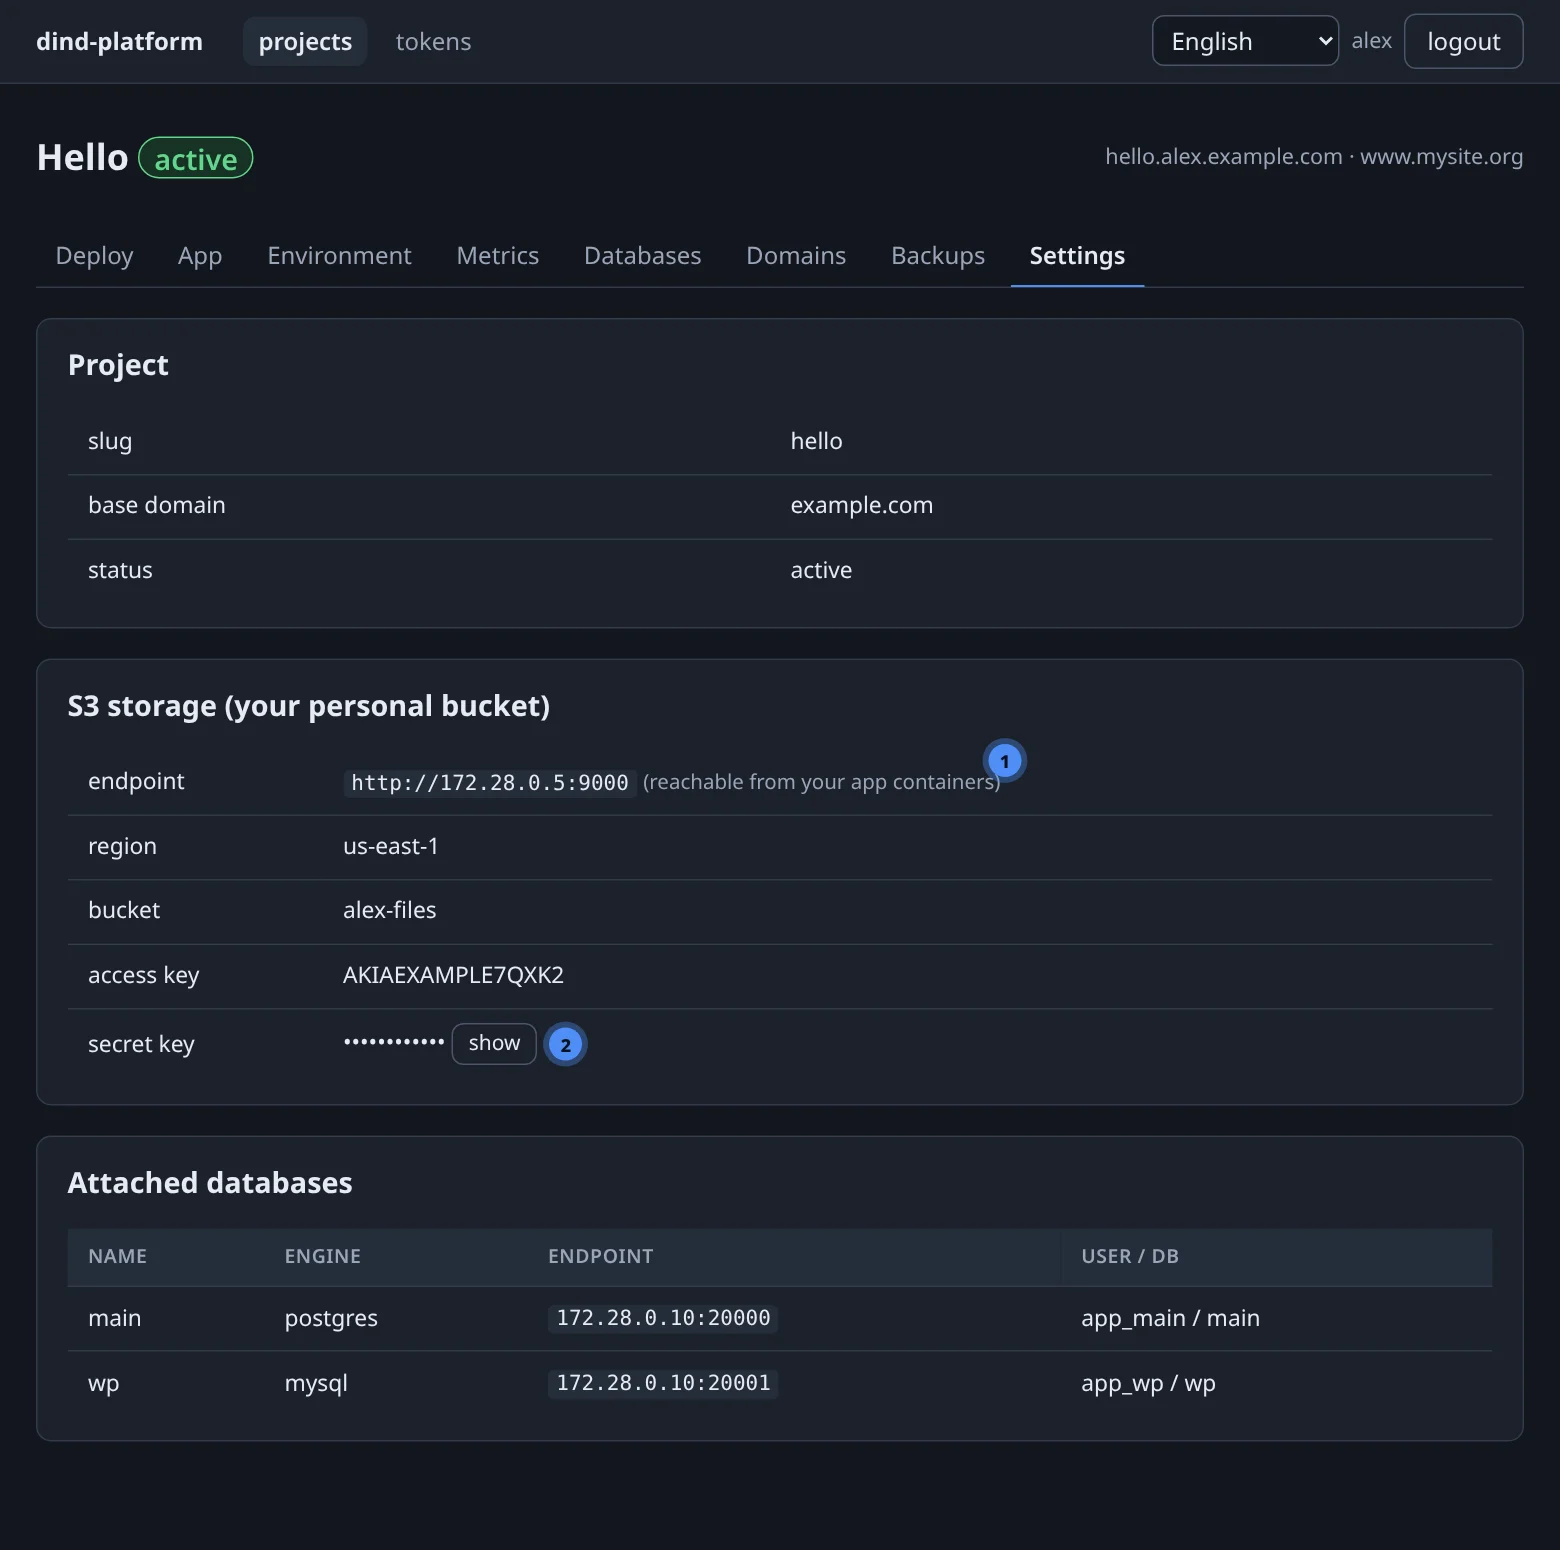
Task: Reveal the S3 secret key with show
Action: pos(494,1043)
